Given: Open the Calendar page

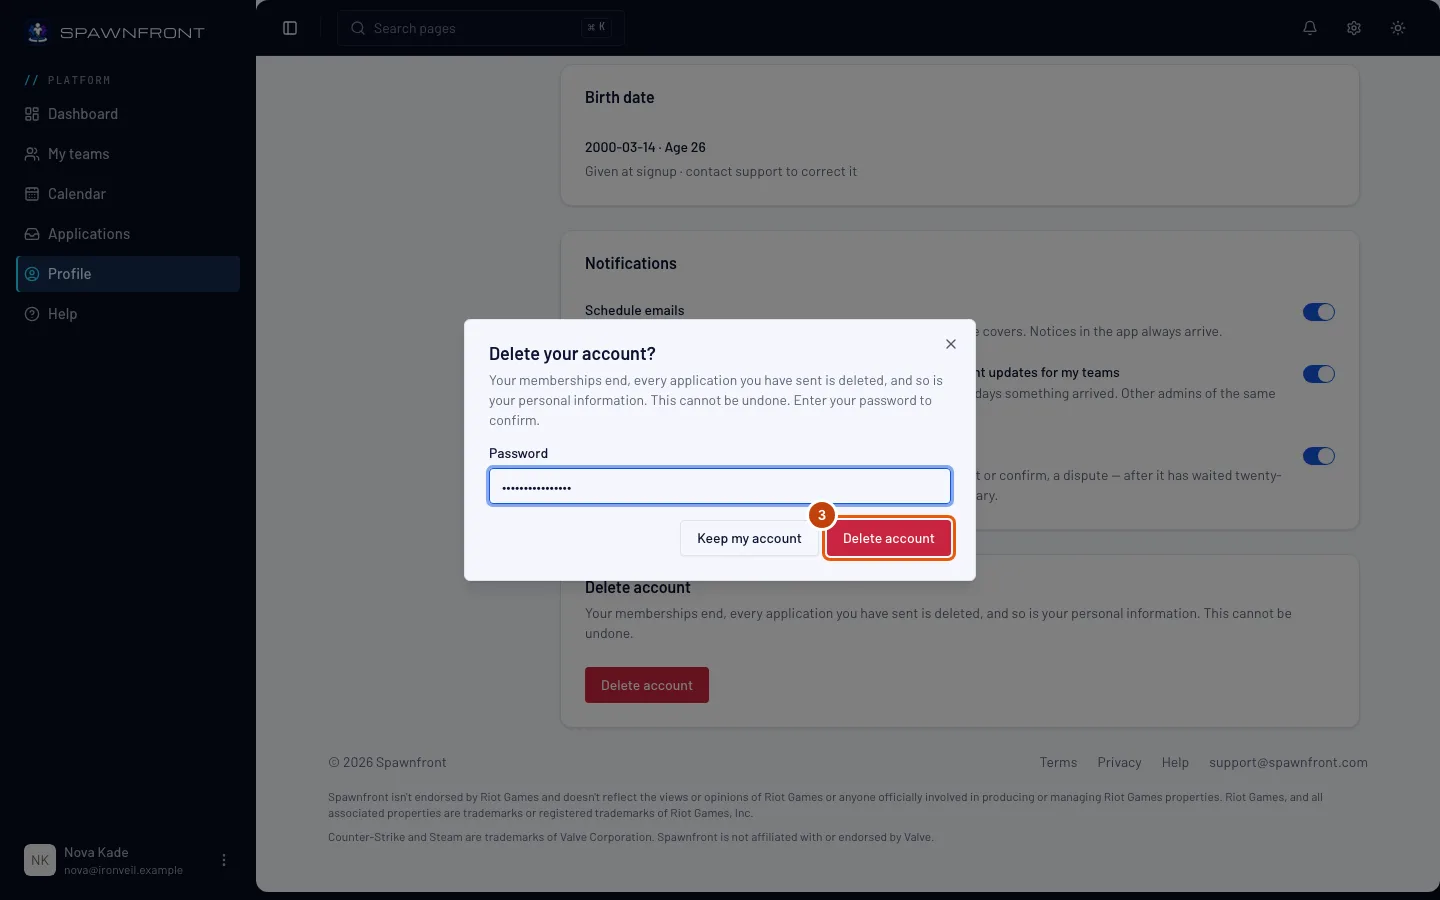Looking at the screenshot, I should click(128, 194).
